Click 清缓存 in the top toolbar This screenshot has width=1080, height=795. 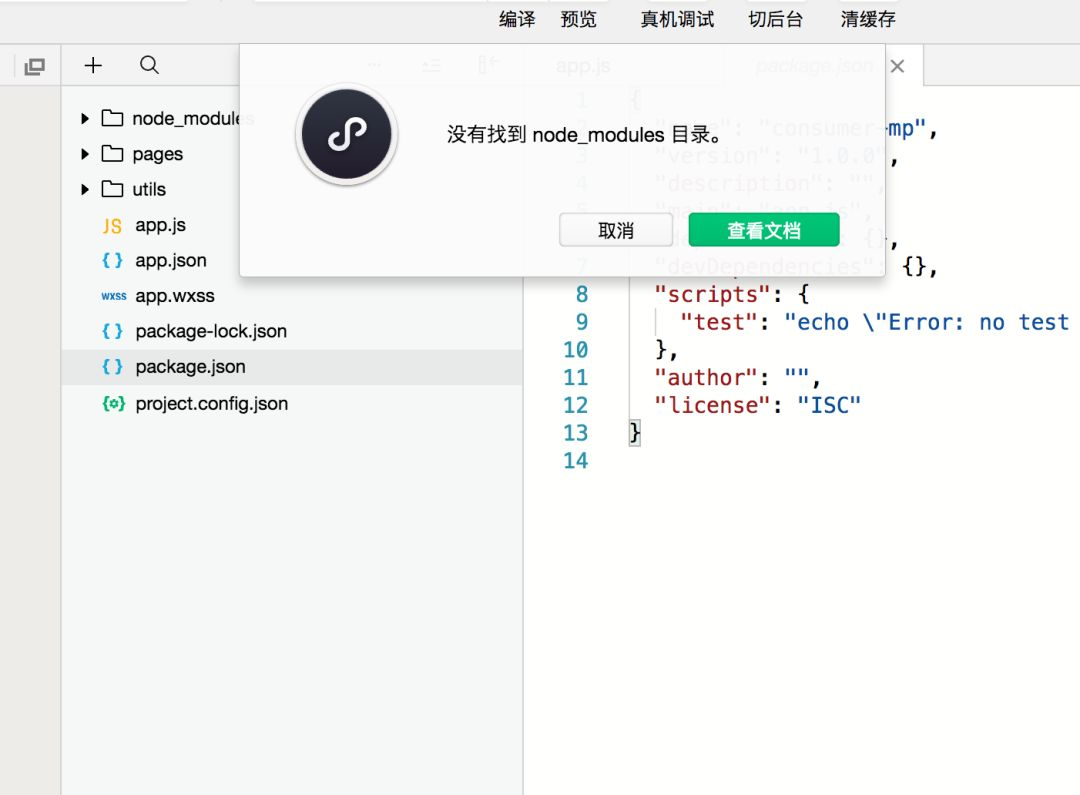(x=868, y=19)
